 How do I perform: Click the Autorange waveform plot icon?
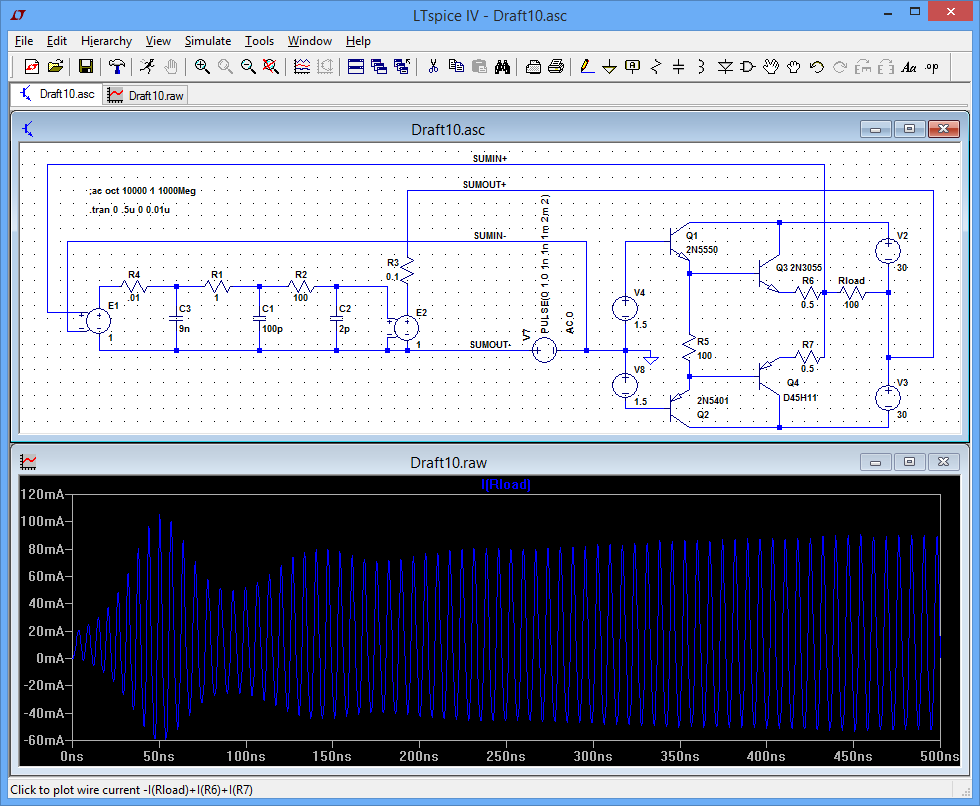tap(302, 66)
